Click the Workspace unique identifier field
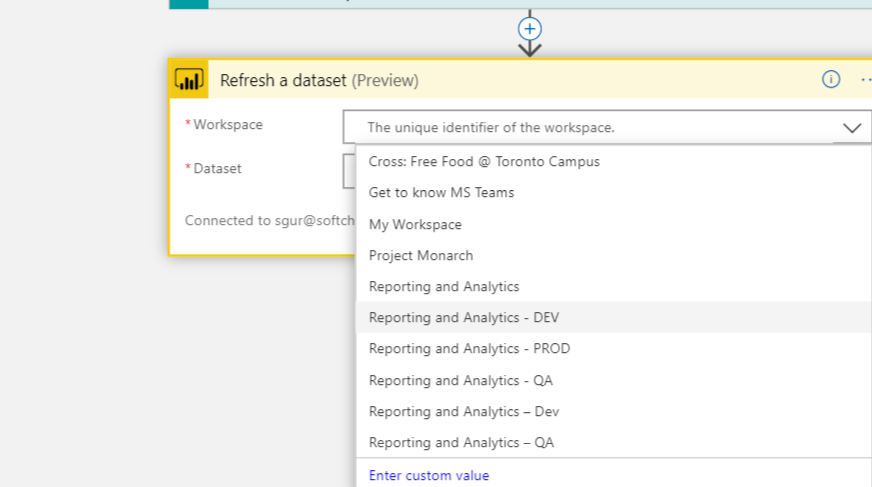The height and width of the screenshot is (487, 872). pyautogui.click(x=590, y=128)
